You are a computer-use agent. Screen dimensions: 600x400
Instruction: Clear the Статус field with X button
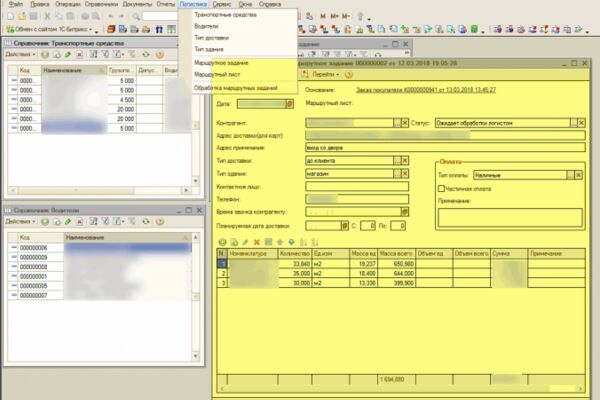click(x=582, y=123)
